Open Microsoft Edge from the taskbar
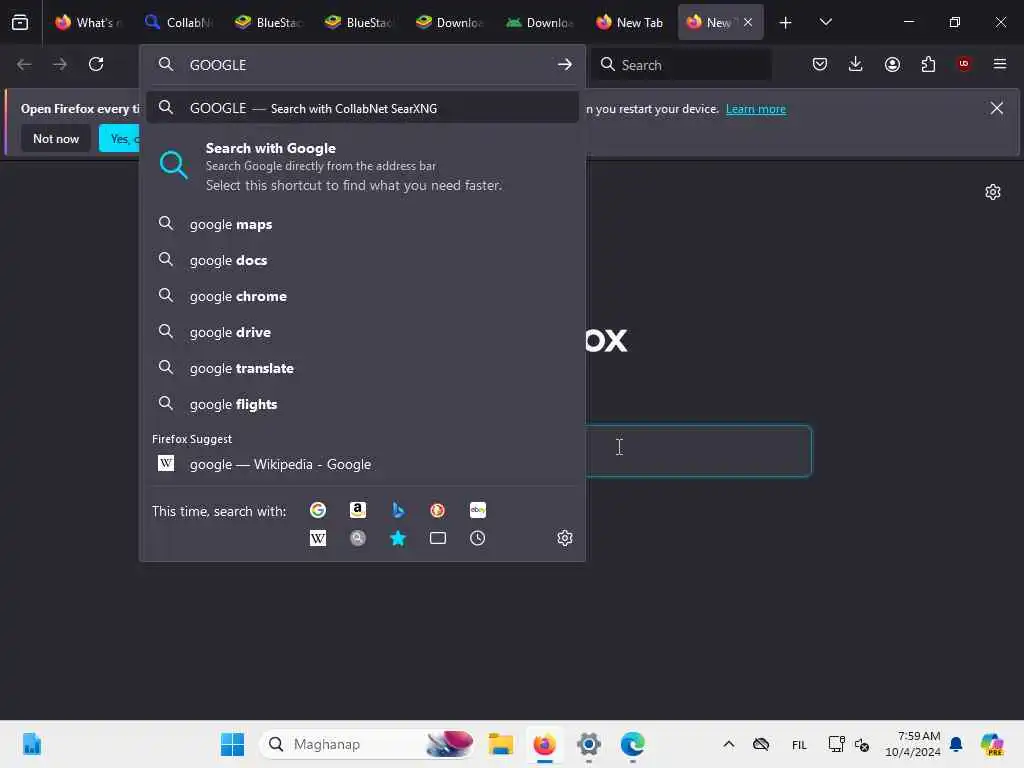 (632, 744)
